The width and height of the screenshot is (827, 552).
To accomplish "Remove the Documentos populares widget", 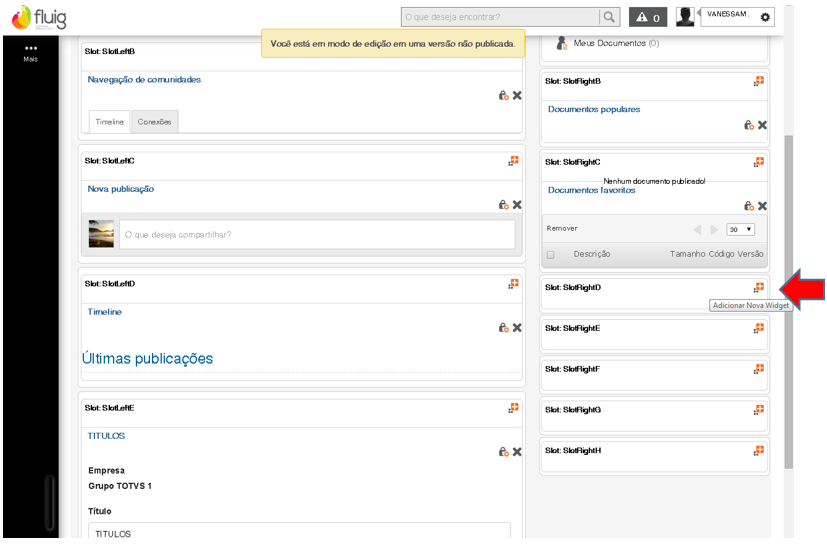I will click(x=762, y=125).
